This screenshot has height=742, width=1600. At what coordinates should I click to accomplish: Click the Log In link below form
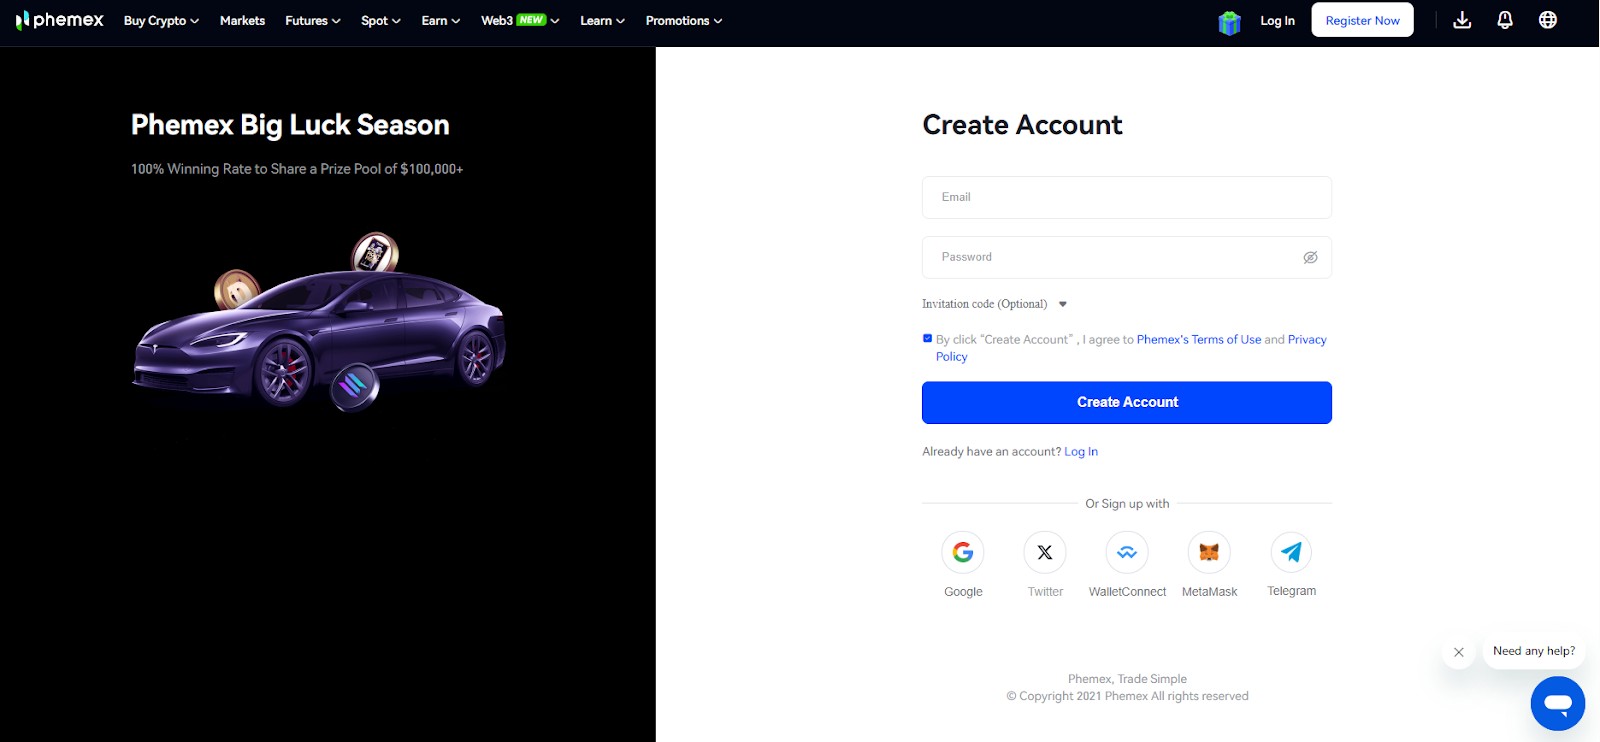click(1081, 452)
